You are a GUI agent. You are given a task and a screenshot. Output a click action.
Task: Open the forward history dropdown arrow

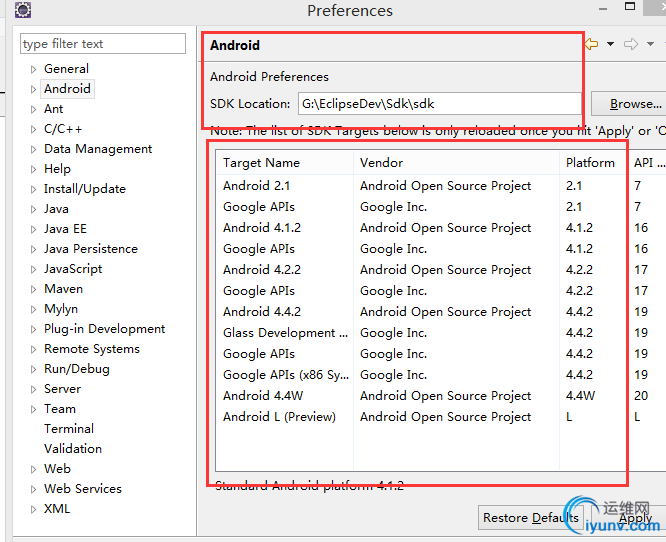click(x=650, y=44)
